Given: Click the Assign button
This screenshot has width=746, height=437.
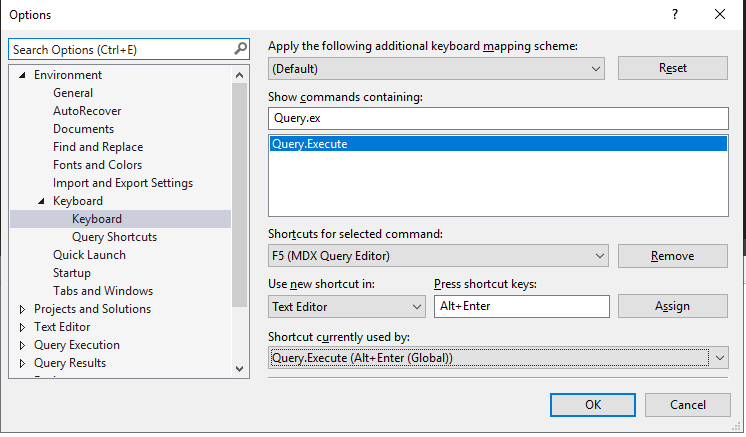Looking at the screenshot, I should click(x=673, y=306).
